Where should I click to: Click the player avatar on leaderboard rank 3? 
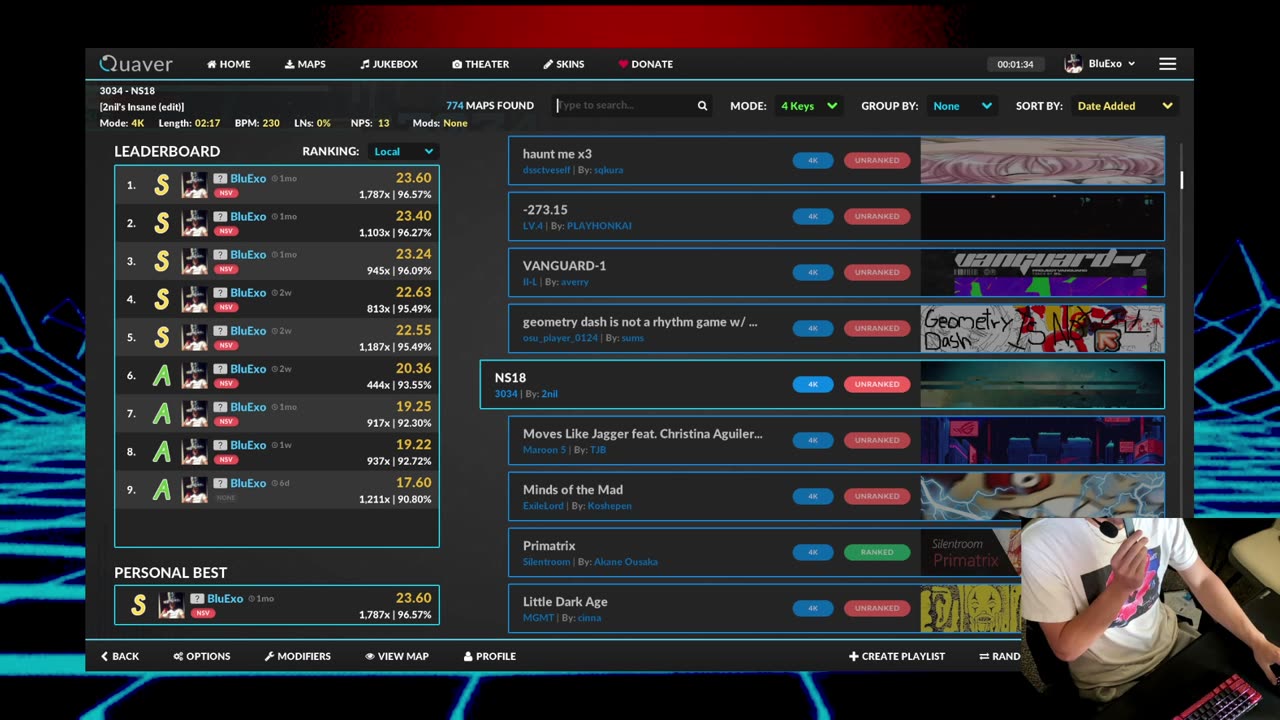[194, 261]
